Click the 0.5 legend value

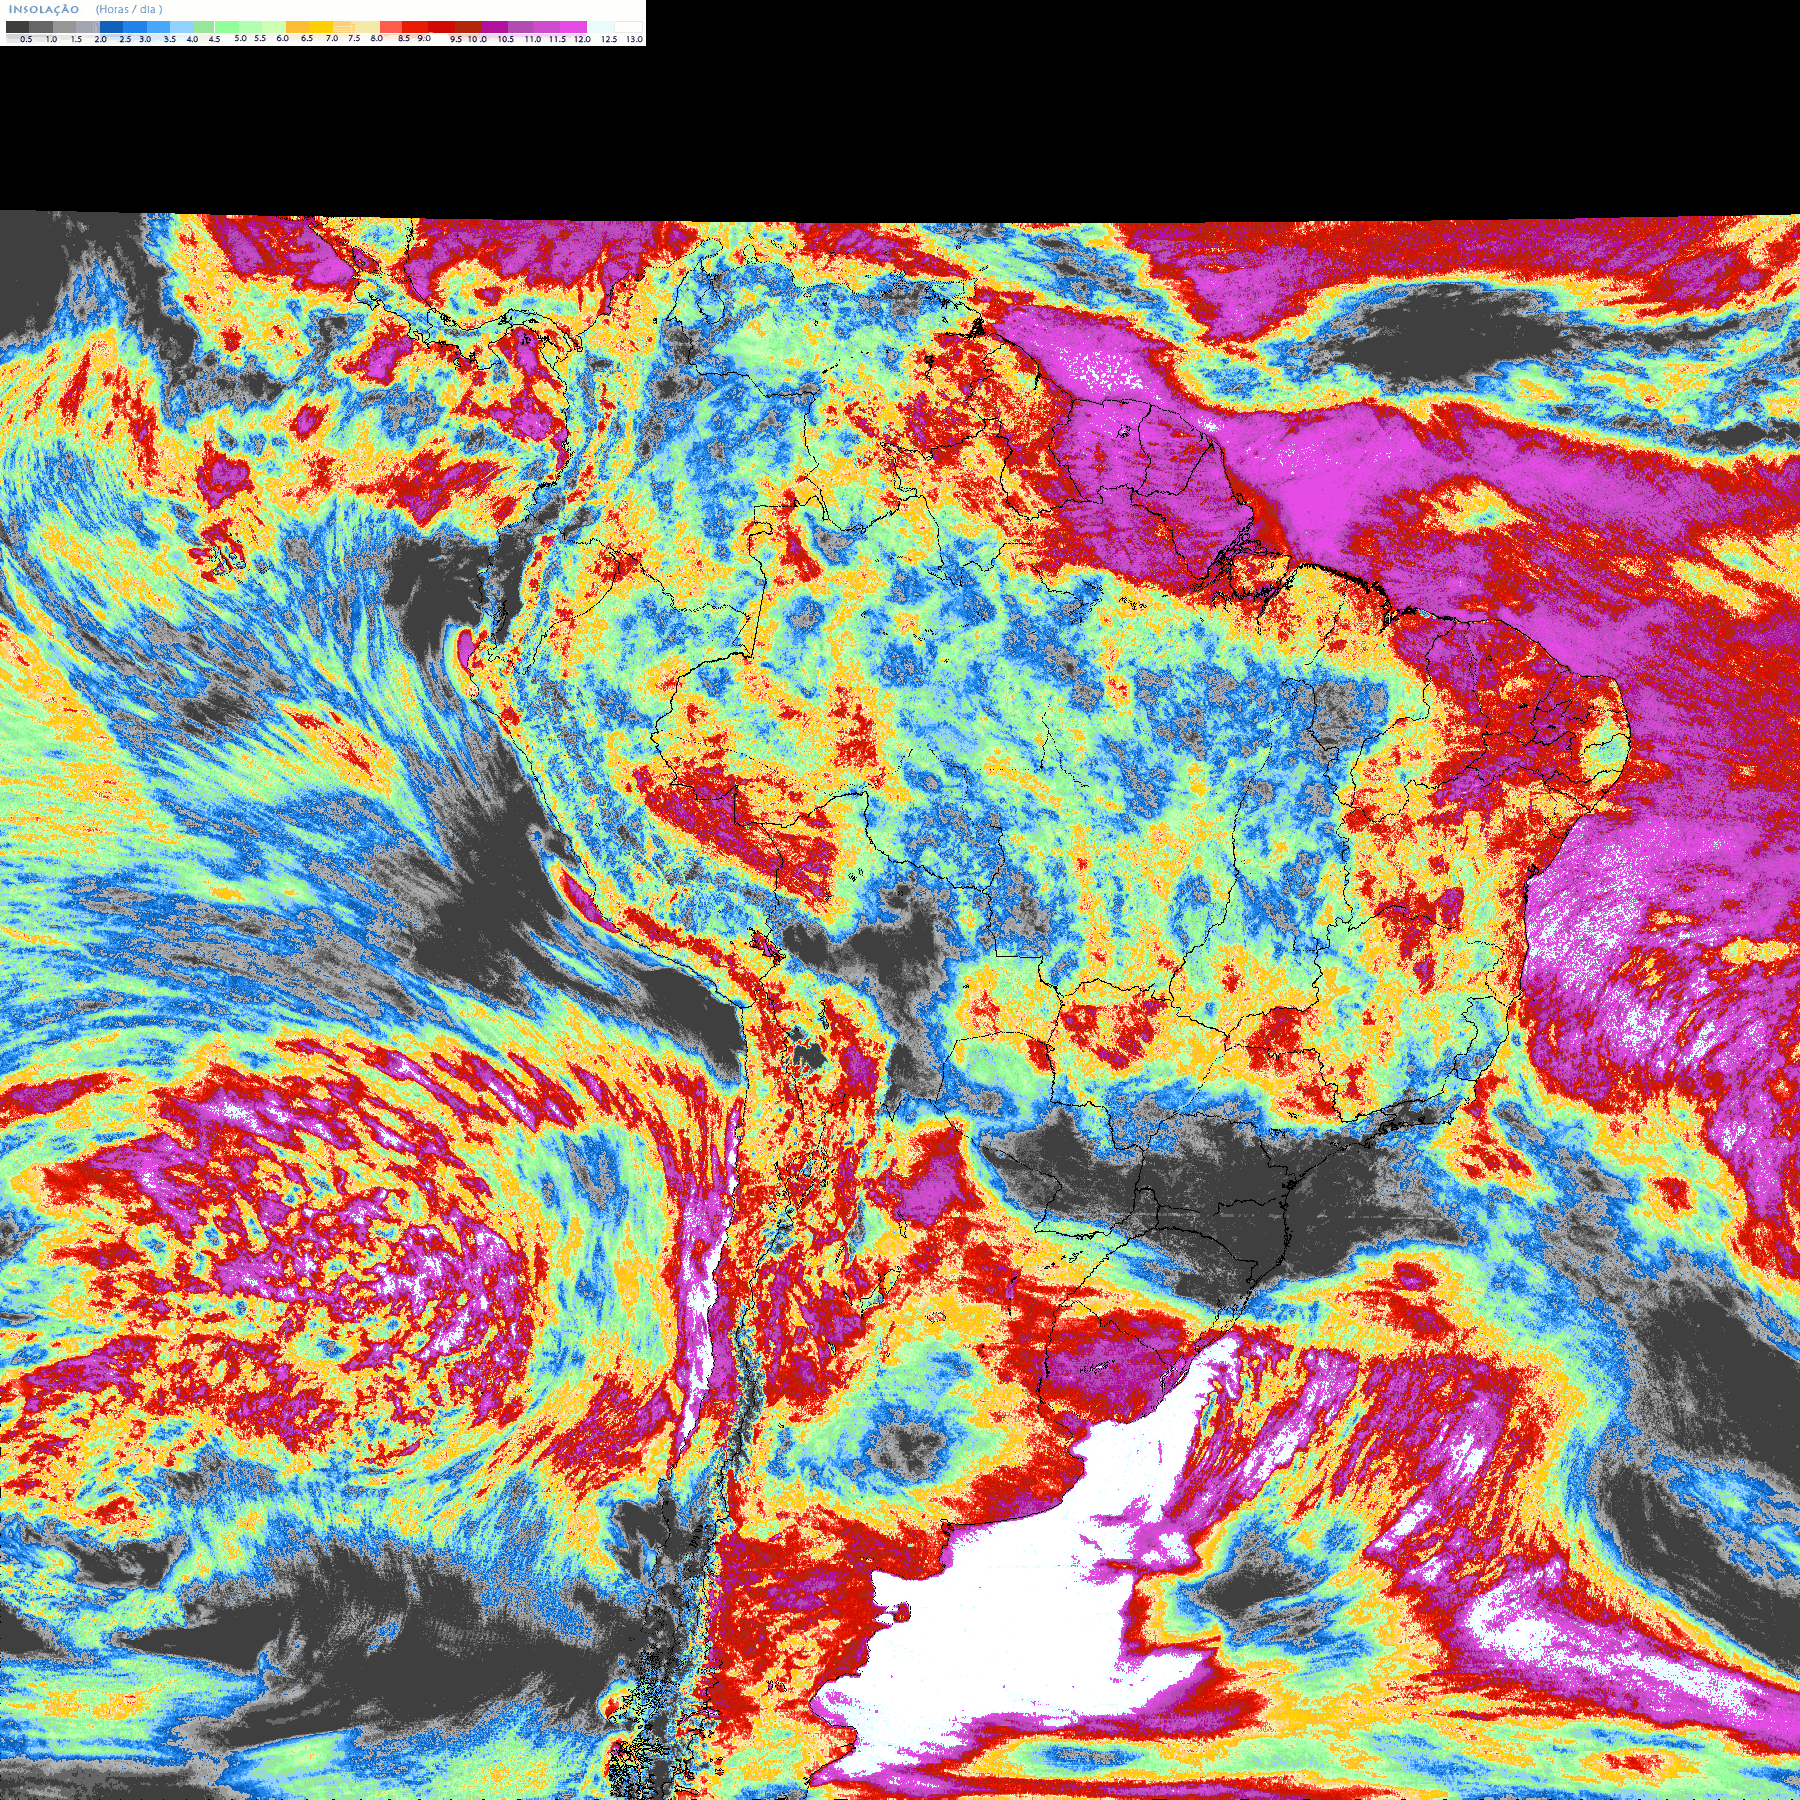26,39
